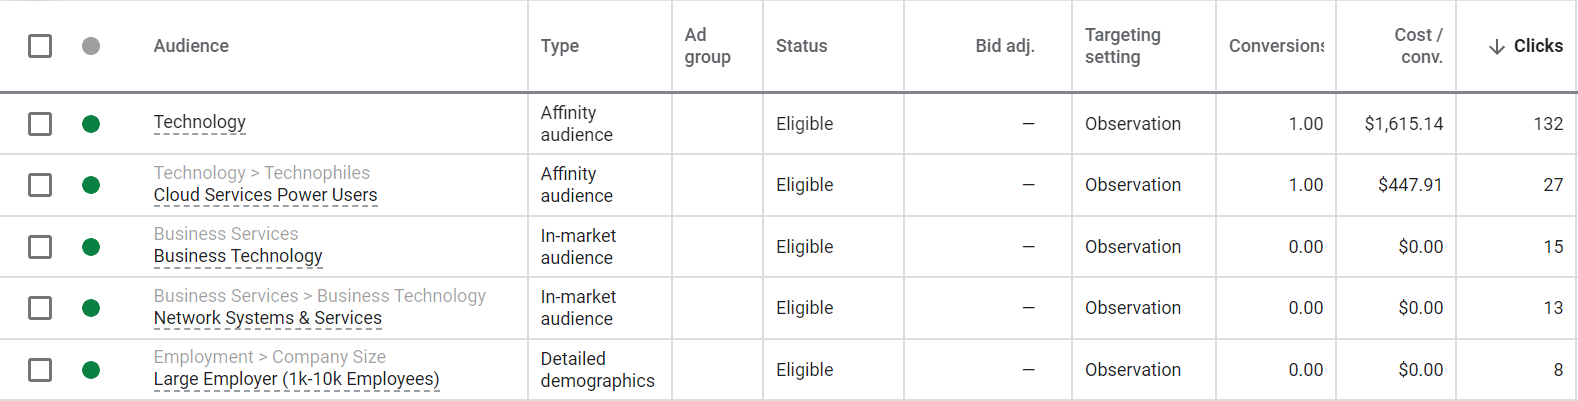The image size is (1578, 401).
Task: Click the status dot for Network Systems & Services
Action: pyautogui.click(x=91, y=308)
